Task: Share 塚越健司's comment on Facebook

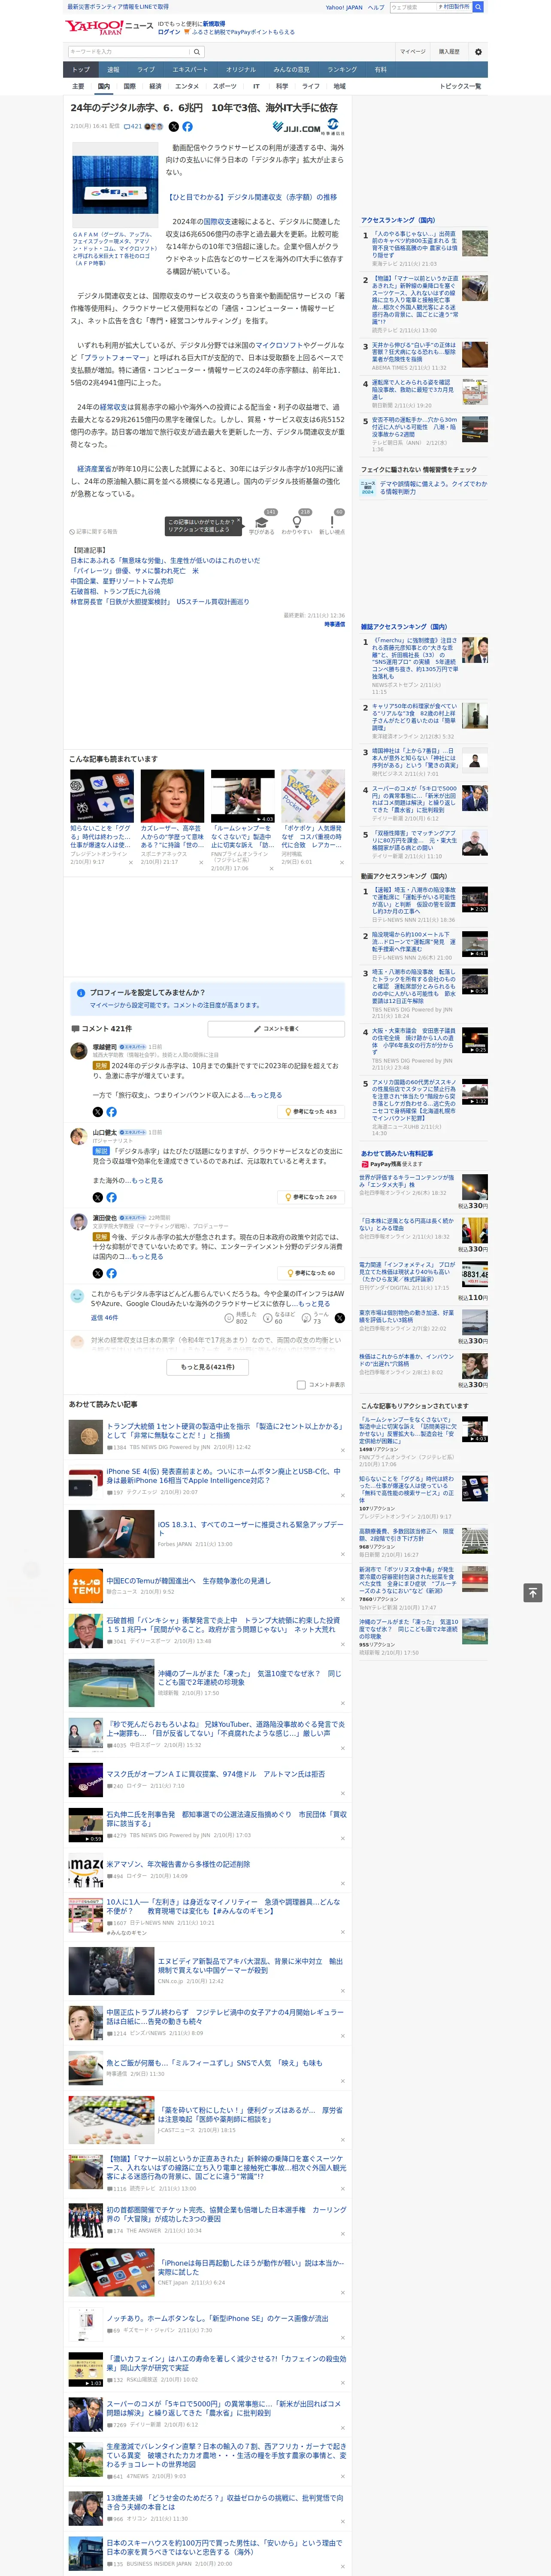Action: 111,1111
